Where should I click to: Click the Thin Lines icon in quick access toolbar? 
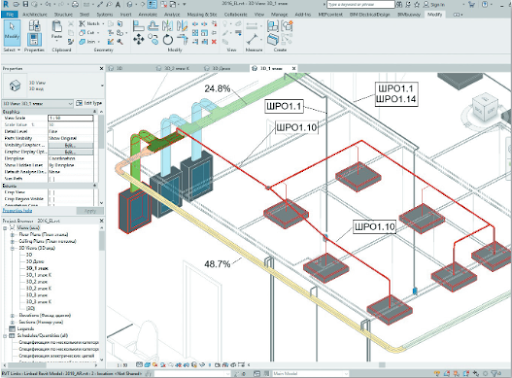[152, 4]
